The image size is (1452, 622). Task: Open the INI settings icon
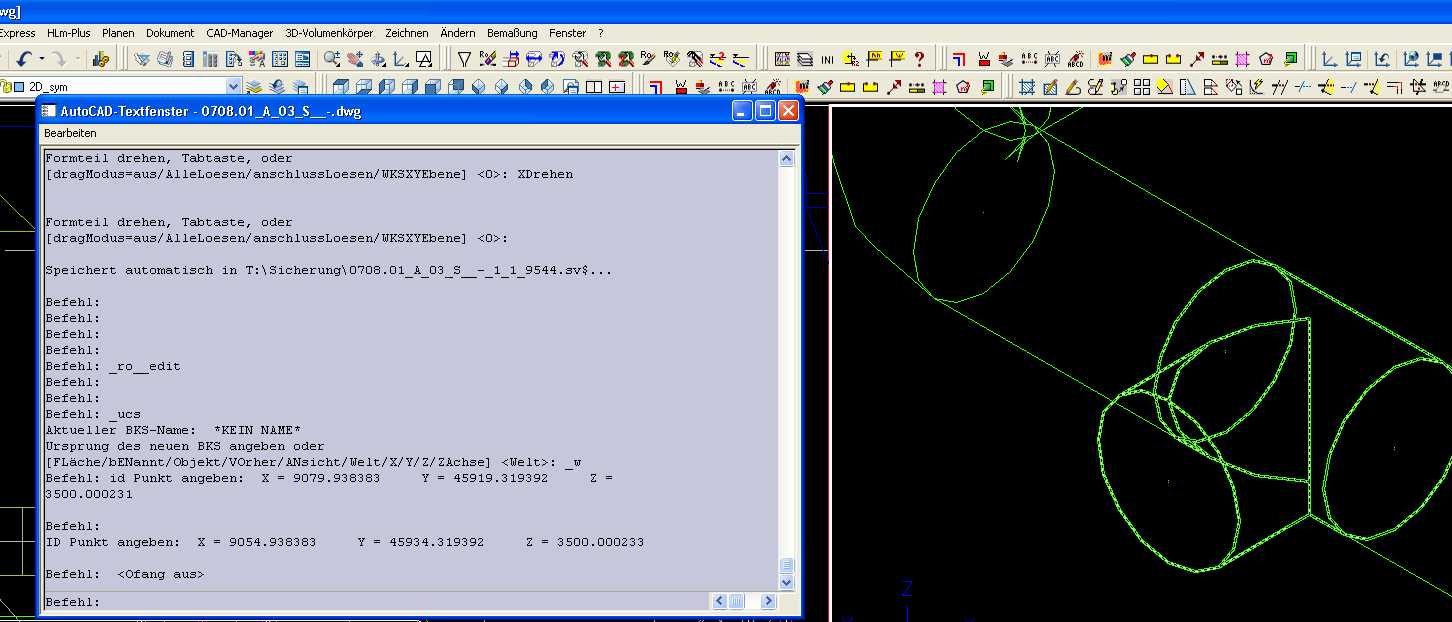coord(827,59)
